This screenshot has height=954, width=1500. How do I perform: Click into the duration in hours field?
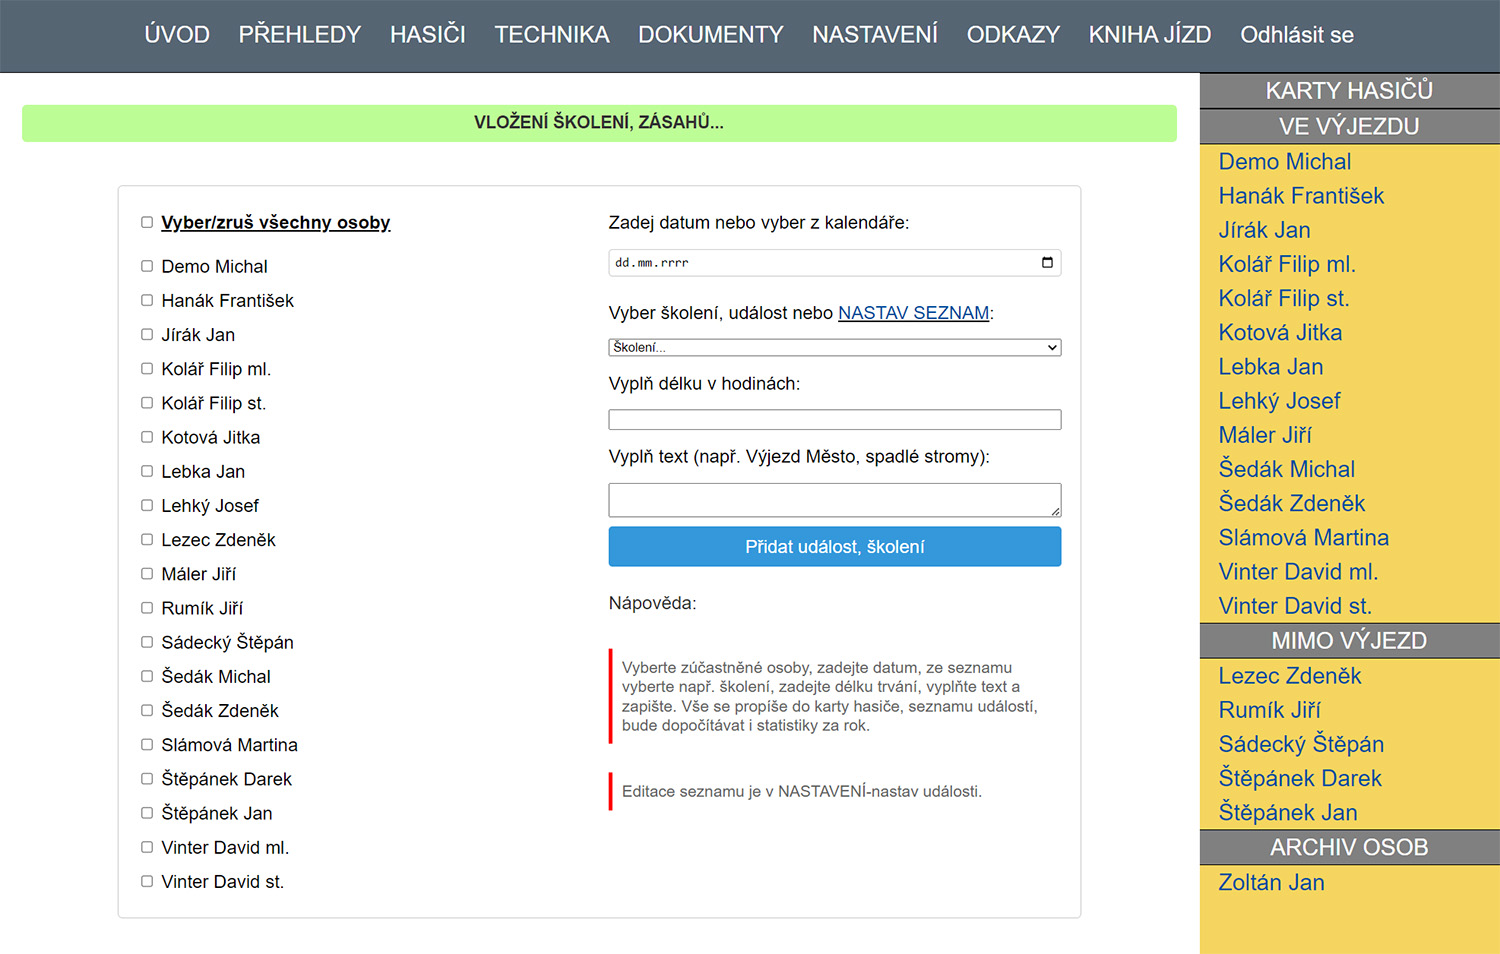click(834, 420)
